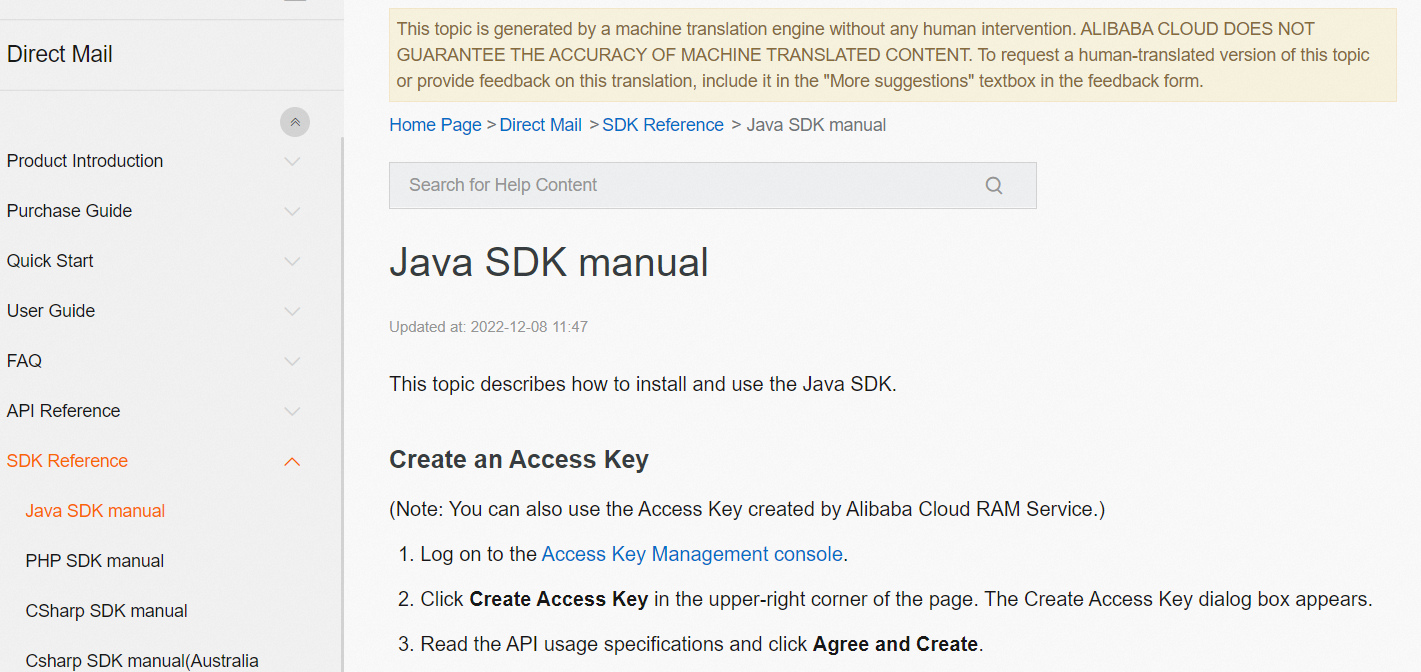This screenshot has height=672, width=1421.
Task: Select CSharp SDK manual in sidebar
Action: [x=106, y=611]
